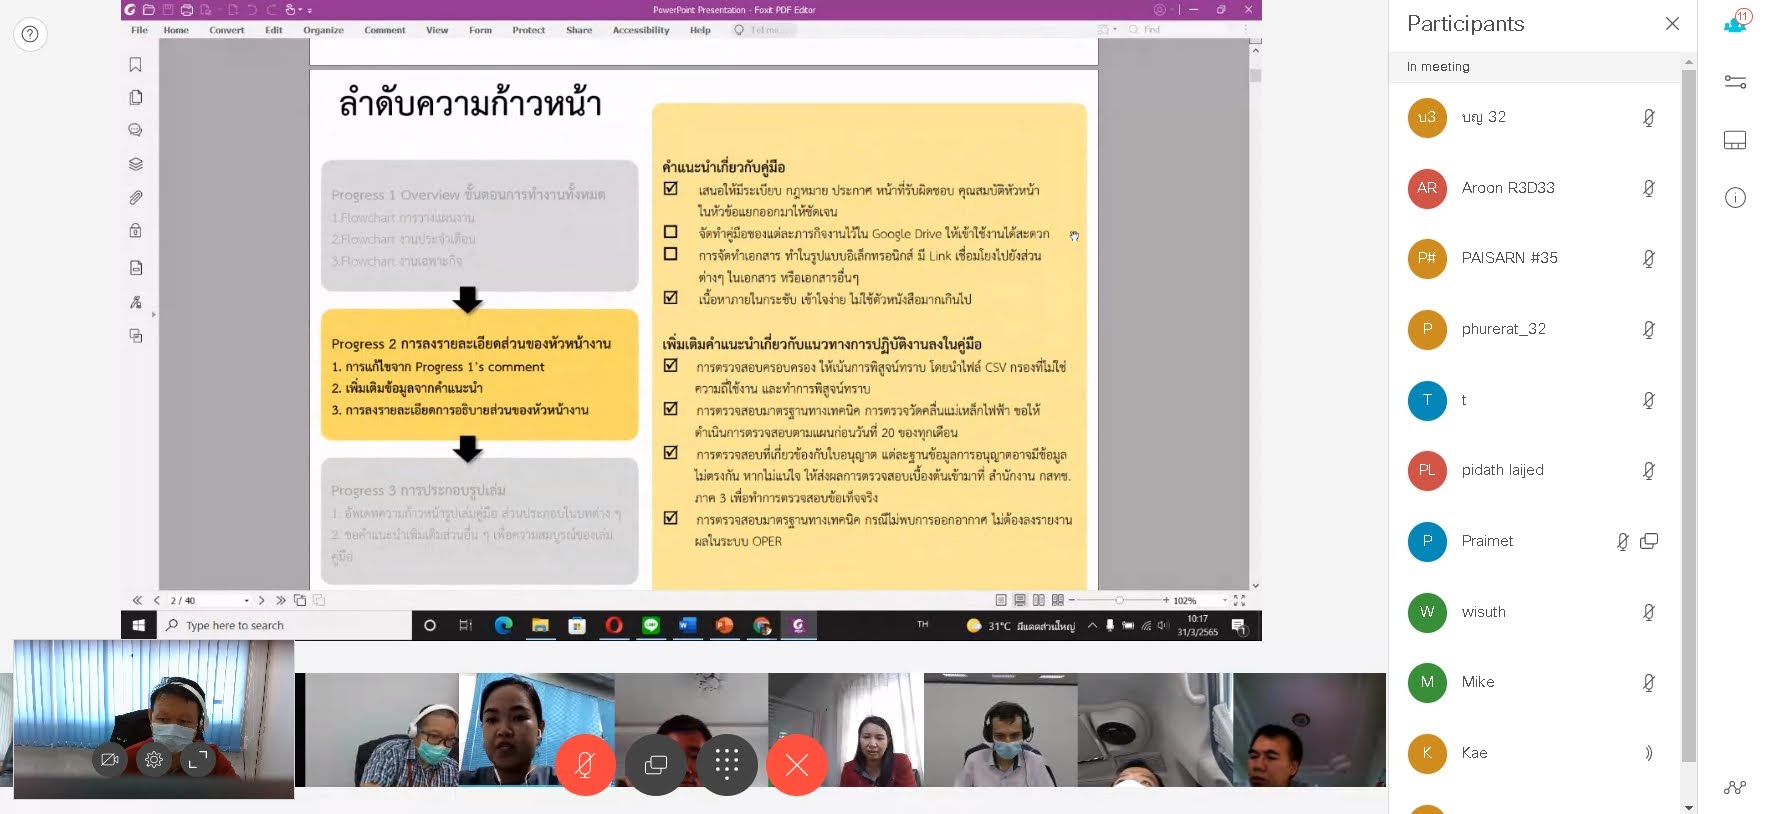Open quick access toolbar customize dropdown
Image resolution: width=1769 pixels, height=814 pixels.
[310, 10]
